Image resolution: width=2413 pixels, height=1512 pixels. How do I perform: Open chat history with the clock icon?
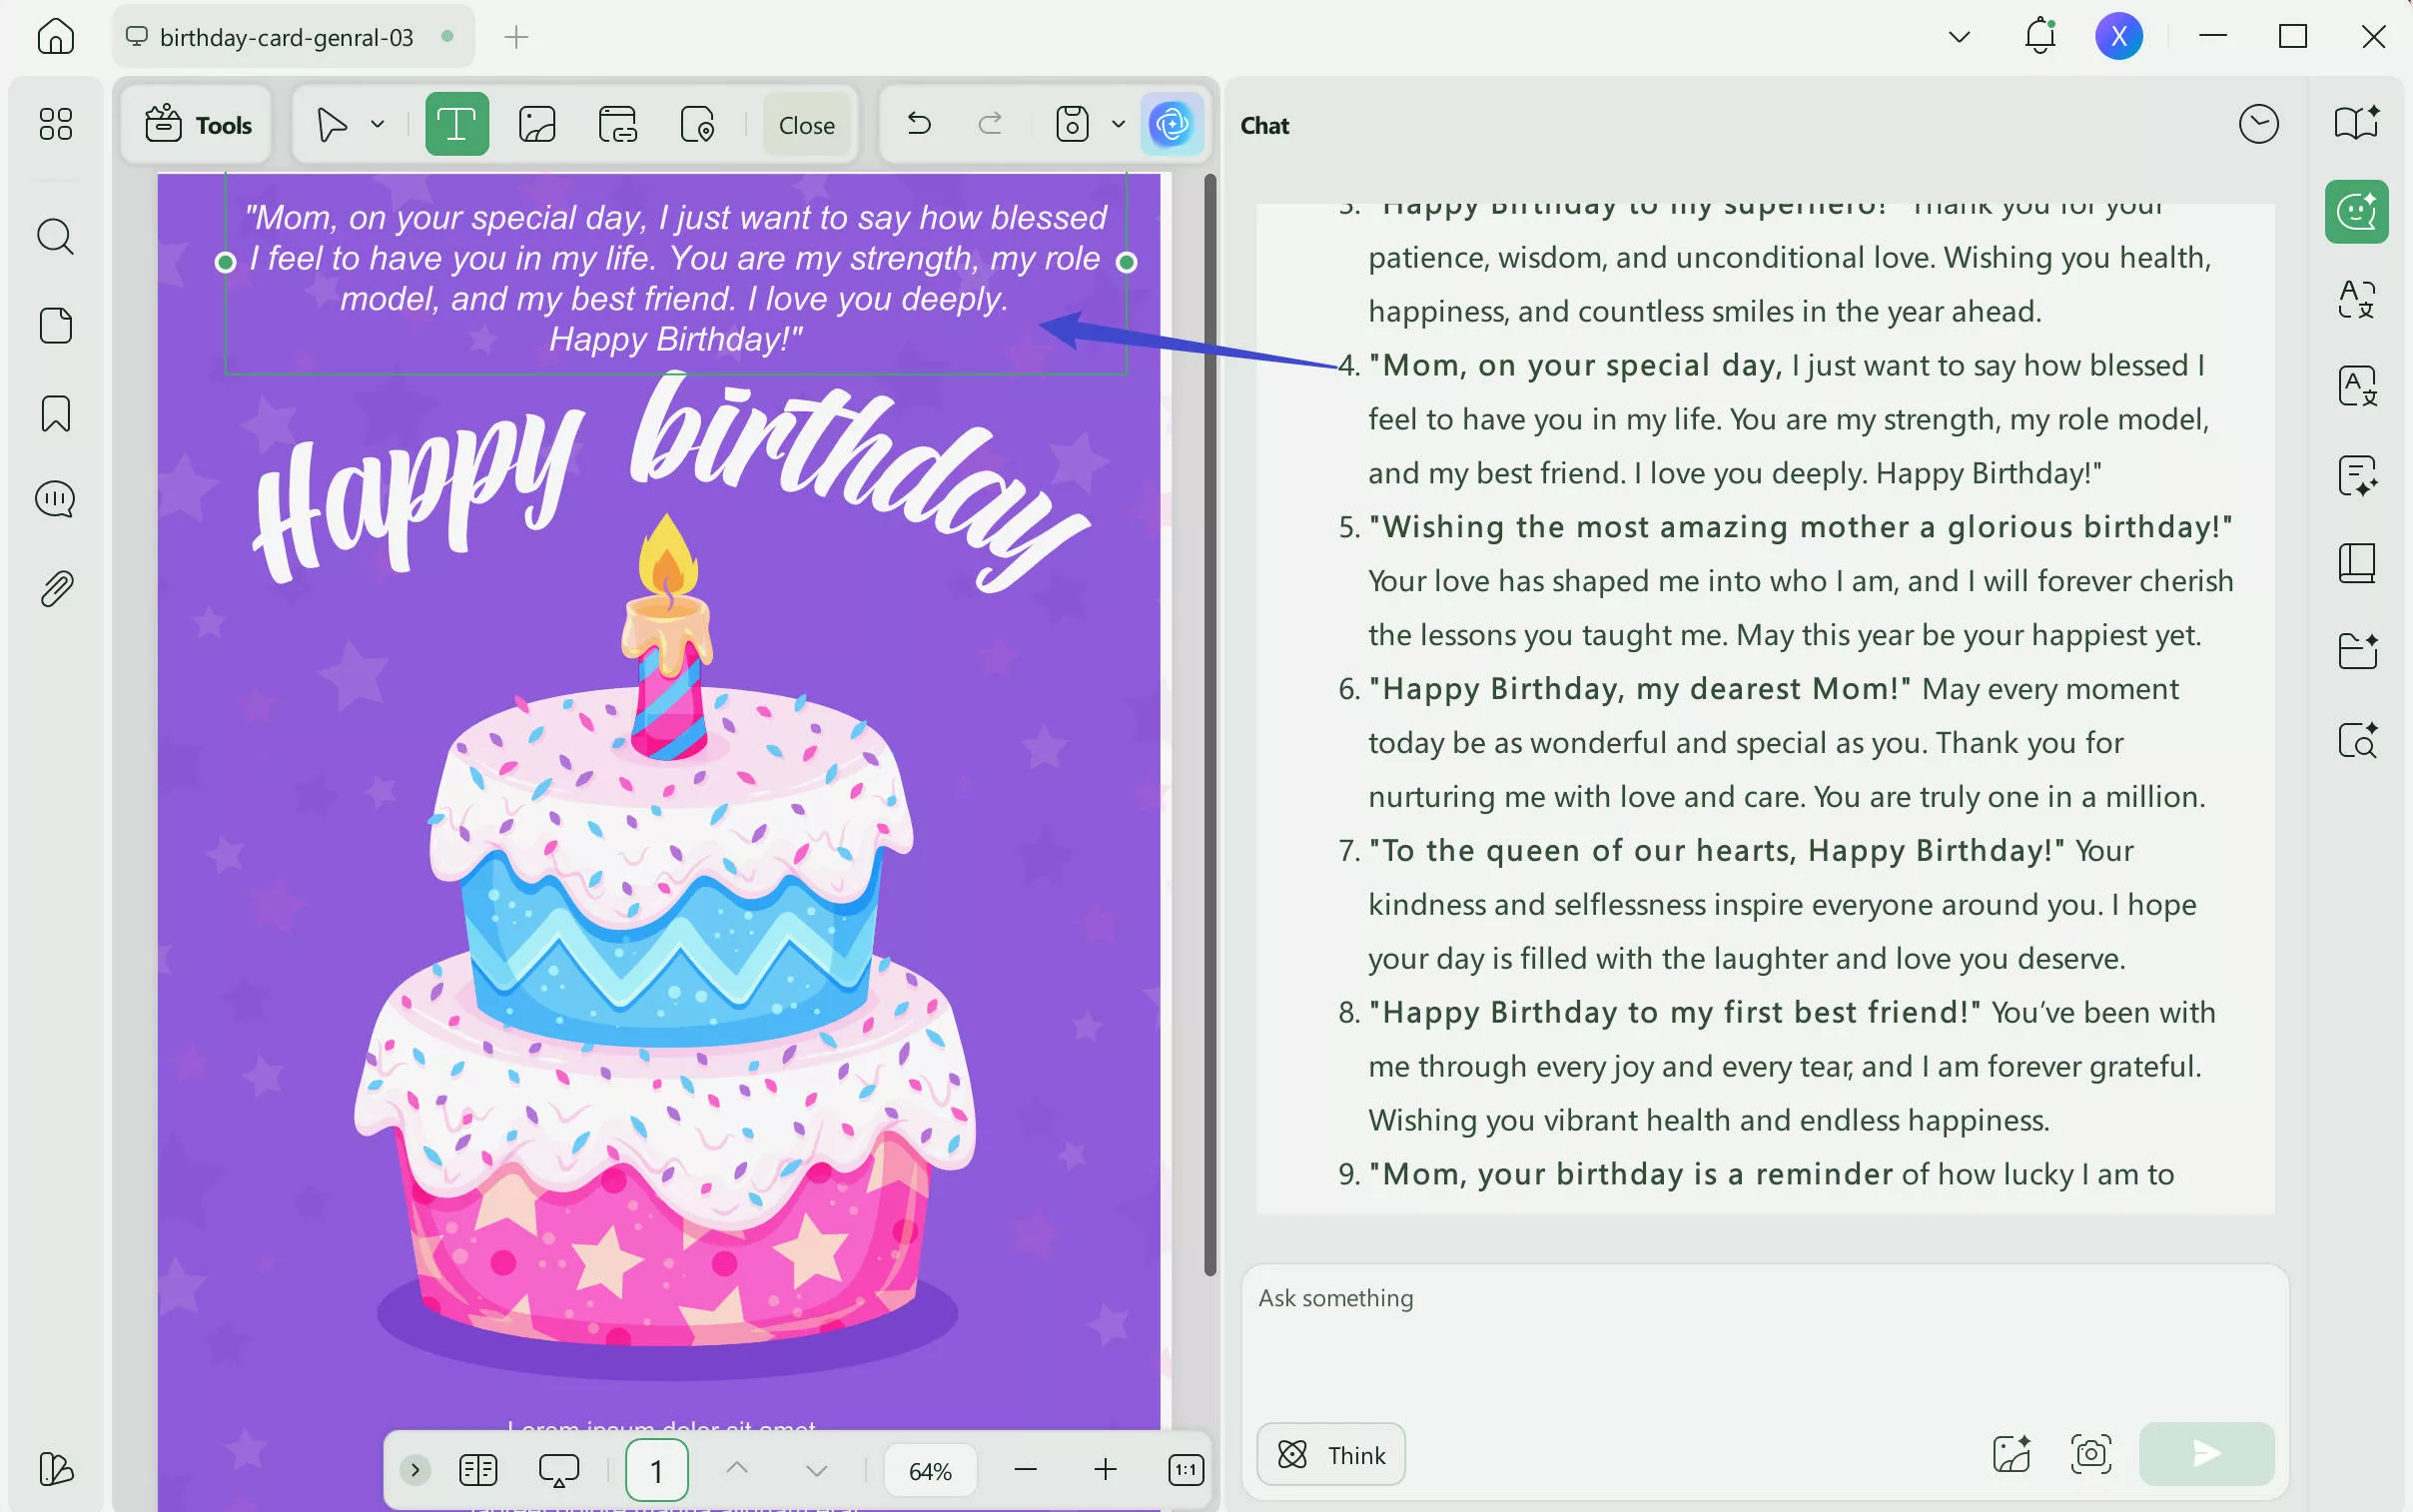coord(2260,123)
